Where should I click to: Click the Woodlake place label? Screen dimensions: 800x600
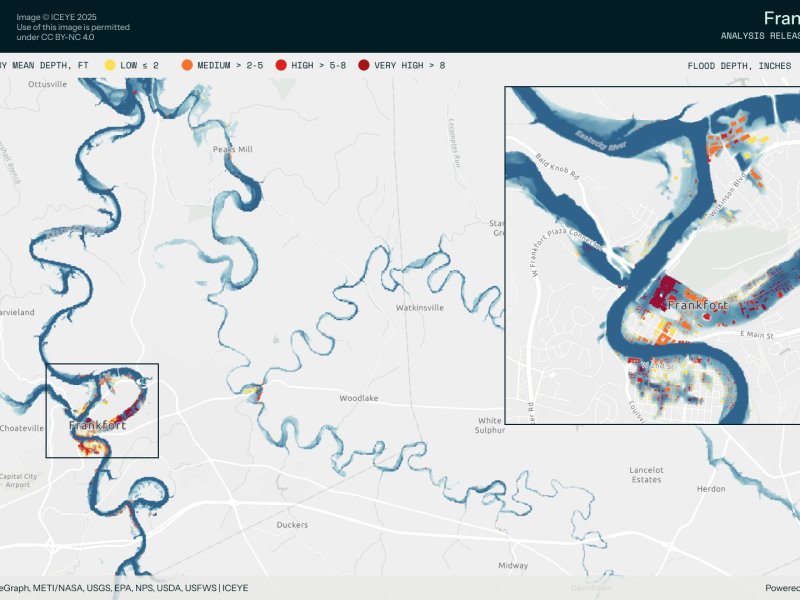coord(358,398)
